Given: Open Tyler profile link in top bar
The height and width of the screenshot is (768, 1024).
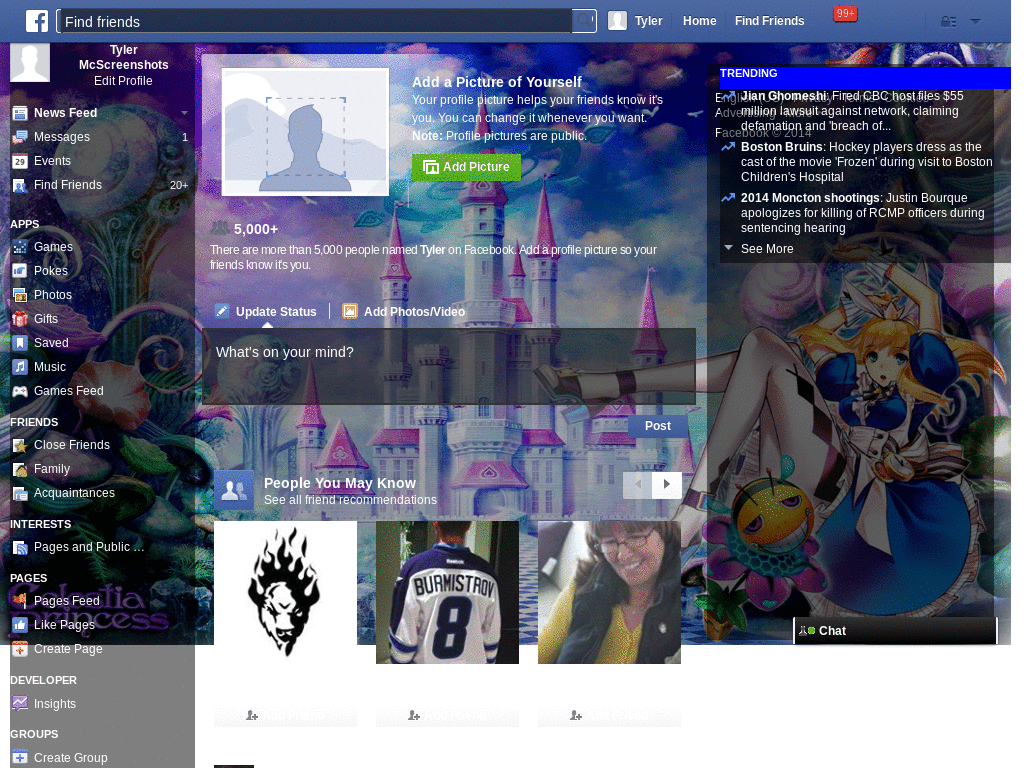Looking at the screenshot, I should [x=635, y=21].
